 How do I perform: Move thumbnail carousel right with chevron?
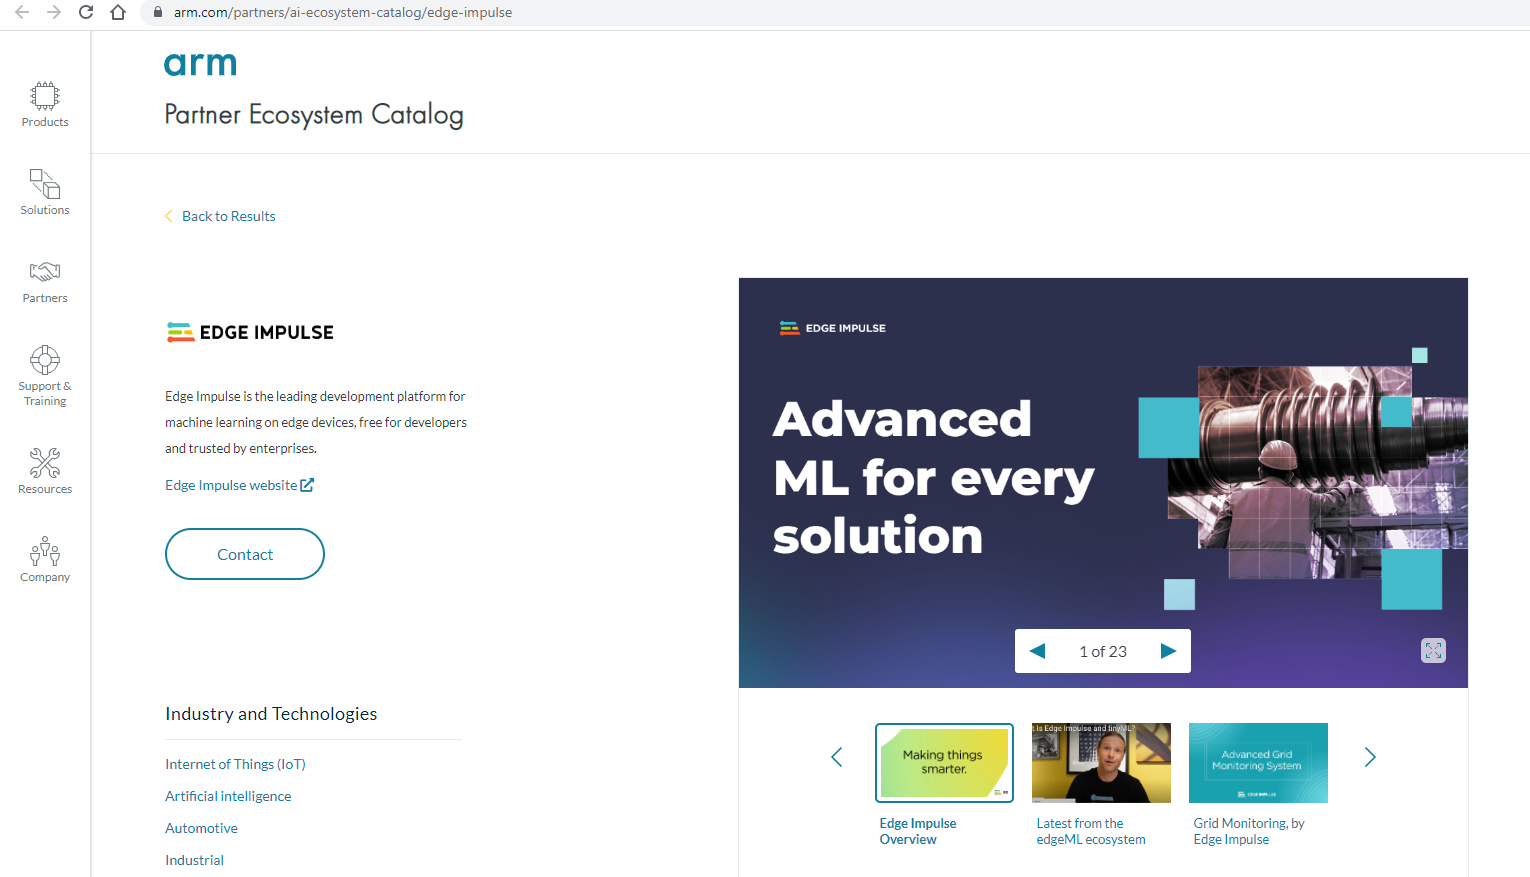pos(1370,757)
